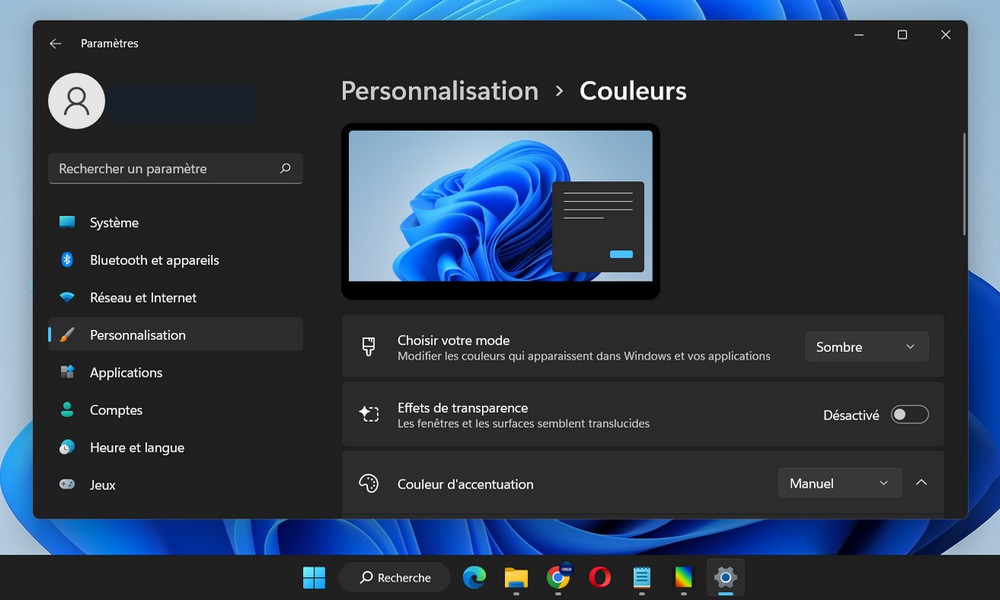1000x600 pixels.
Task: Open Jeux via its gamepad icon
Action: (67, 485)
